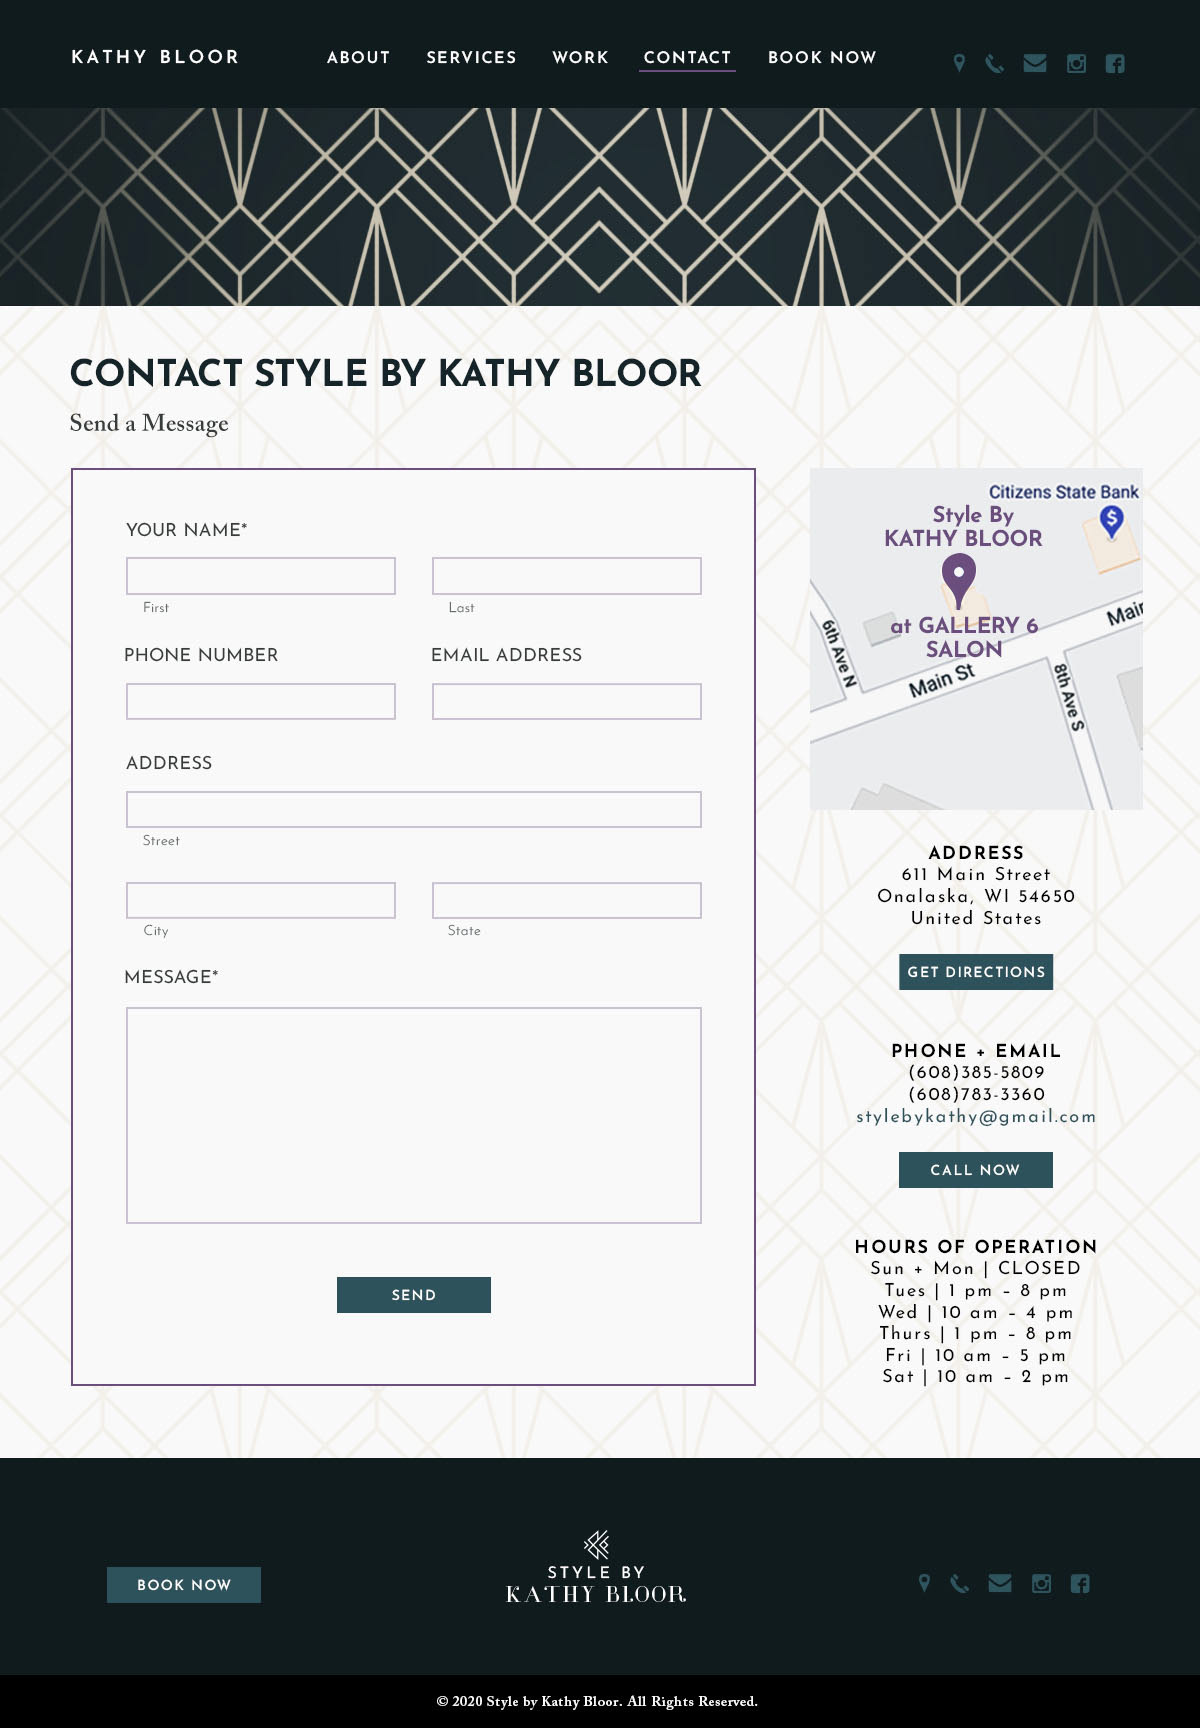Click the salon location map thumbnail
Viewport: 1200px width, 1728px height.
point(976,639)
